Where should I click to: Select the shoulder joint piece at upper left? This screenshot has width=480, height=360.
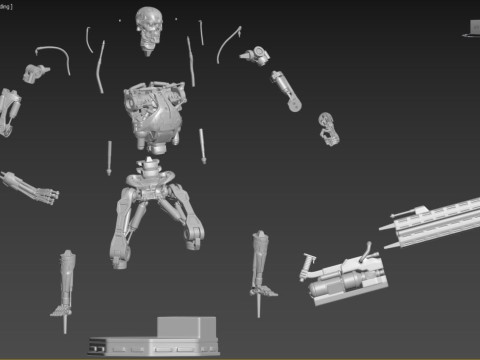pyautogui.click(x=35, y=73)
